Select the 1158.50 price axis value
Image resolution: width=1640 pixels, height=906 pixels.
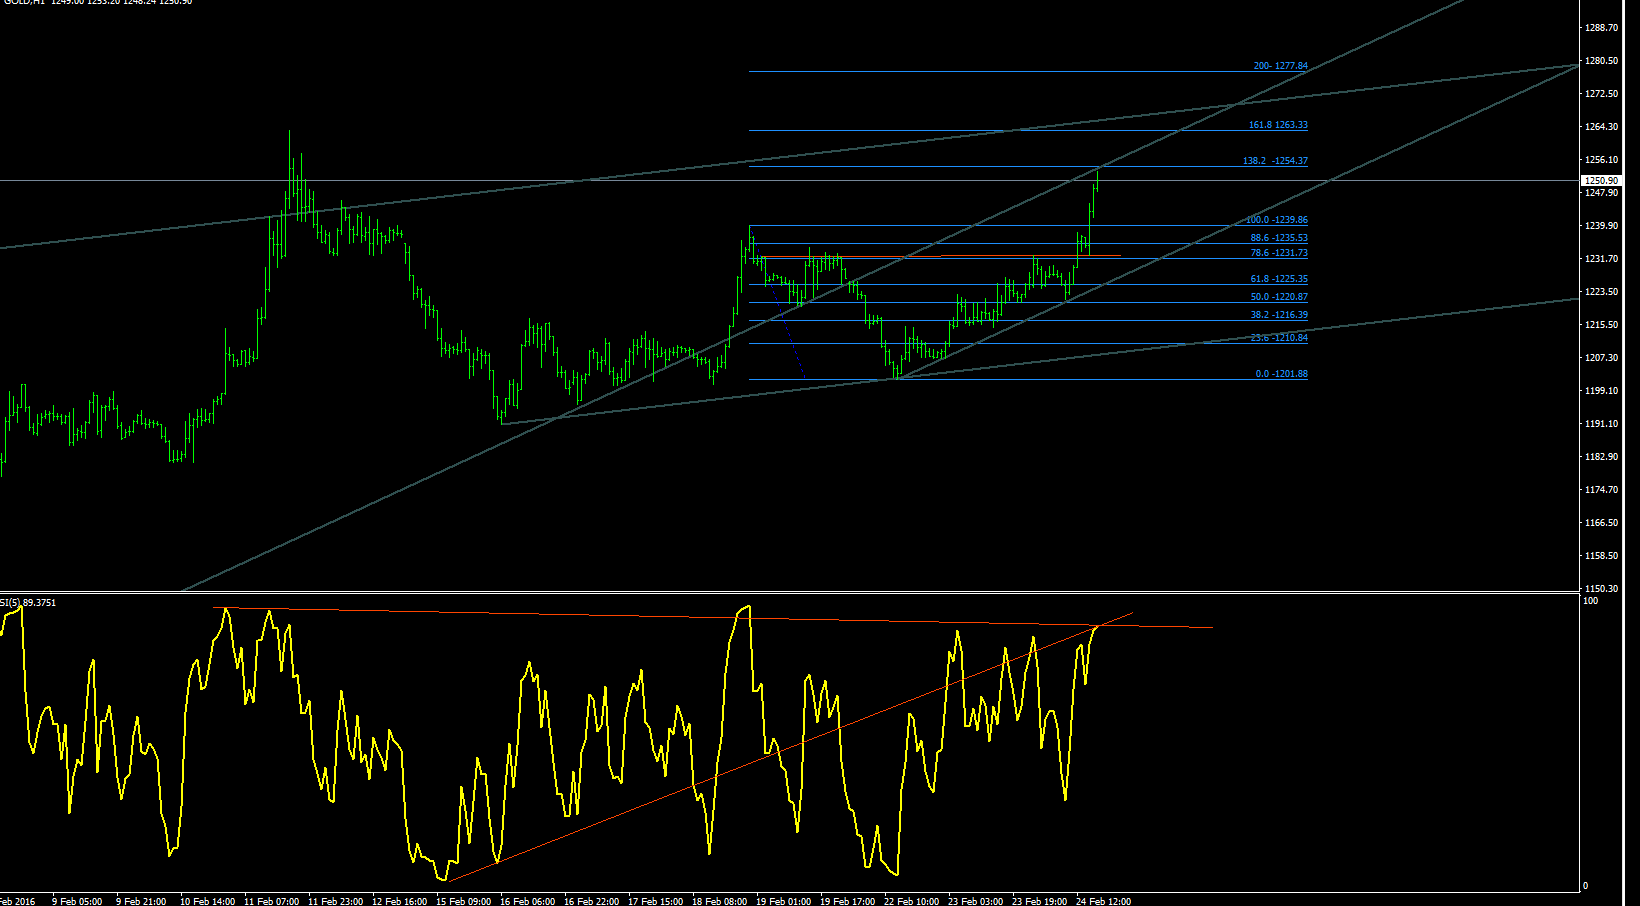pos(1601,556)
